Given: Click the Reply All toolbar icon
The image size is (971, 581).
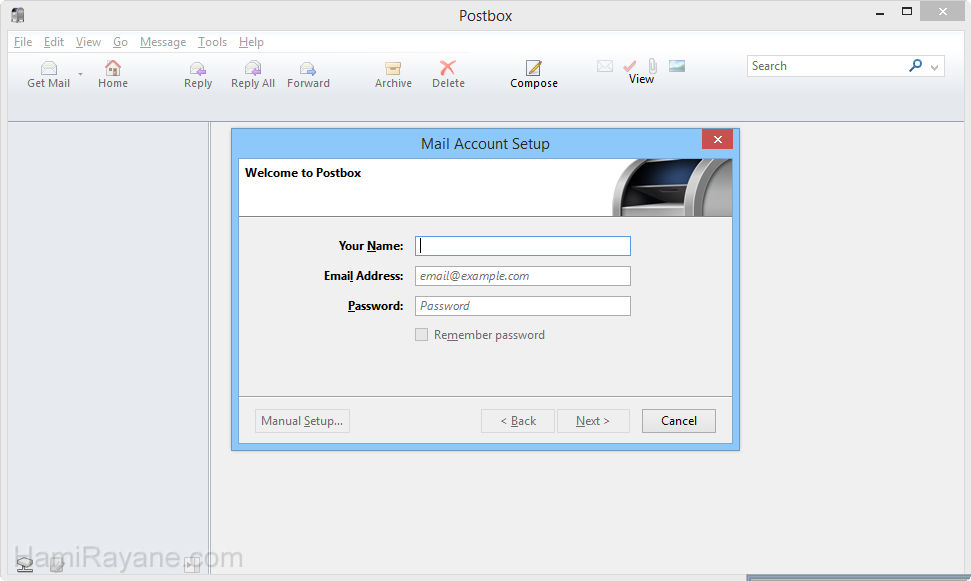Looking at the screenshot, I should (253, 68).
